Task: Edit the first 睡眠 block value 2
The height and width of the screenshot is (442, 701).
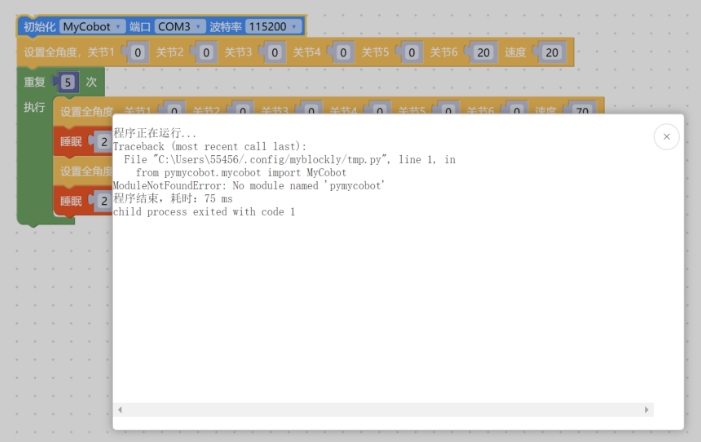Action: pos(104,142)
